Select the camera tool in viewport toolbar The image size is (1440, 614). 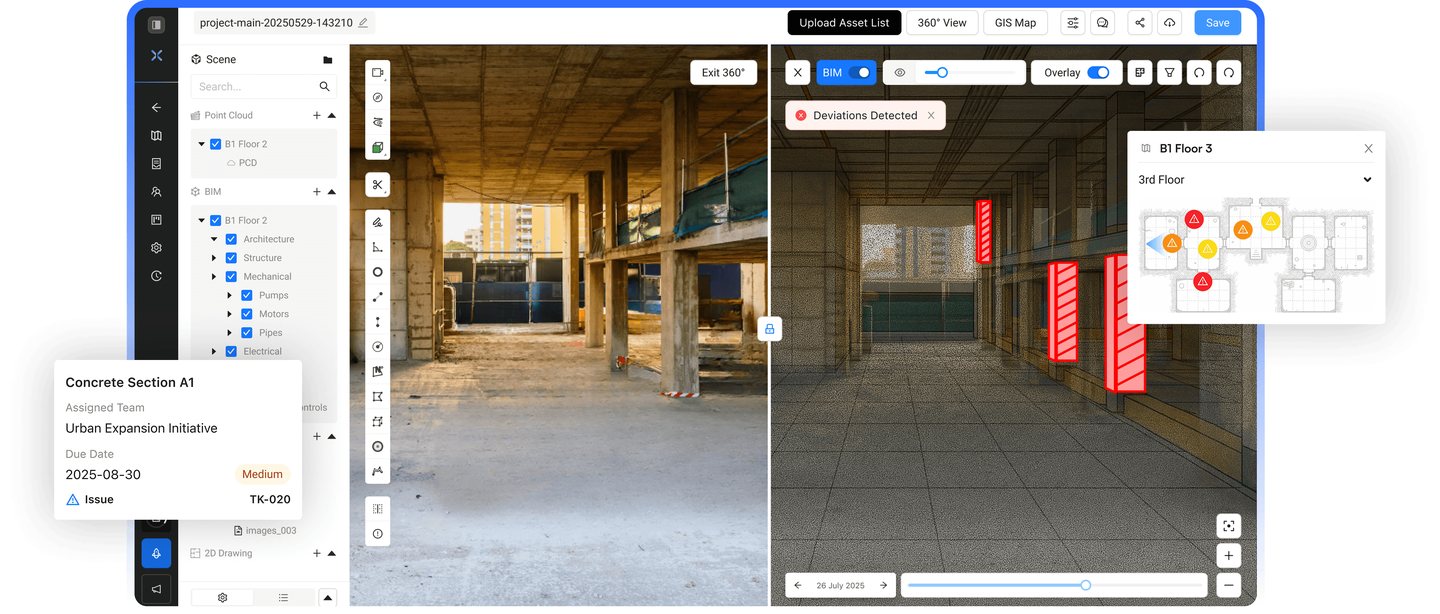point(377,72)
